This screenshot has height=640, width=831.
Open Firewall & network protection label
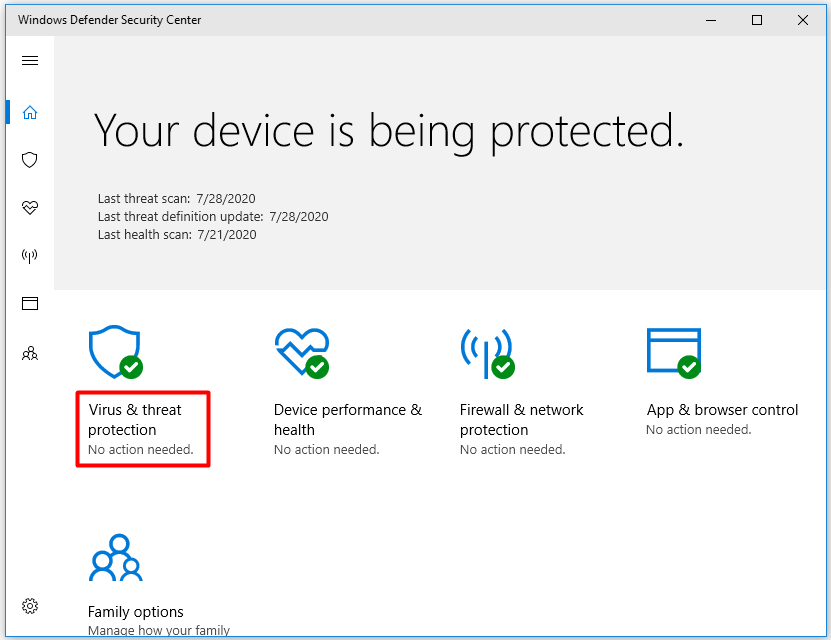coord(521,420)
